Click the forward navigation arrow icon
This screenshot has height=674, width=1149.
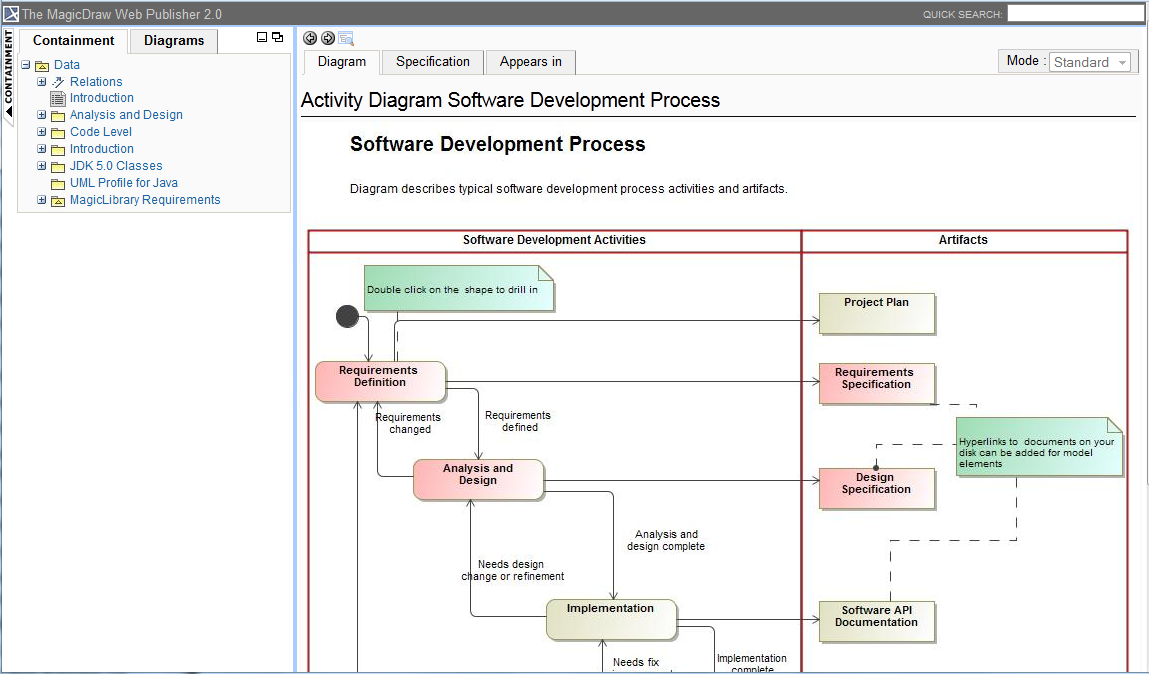[327, 38]
